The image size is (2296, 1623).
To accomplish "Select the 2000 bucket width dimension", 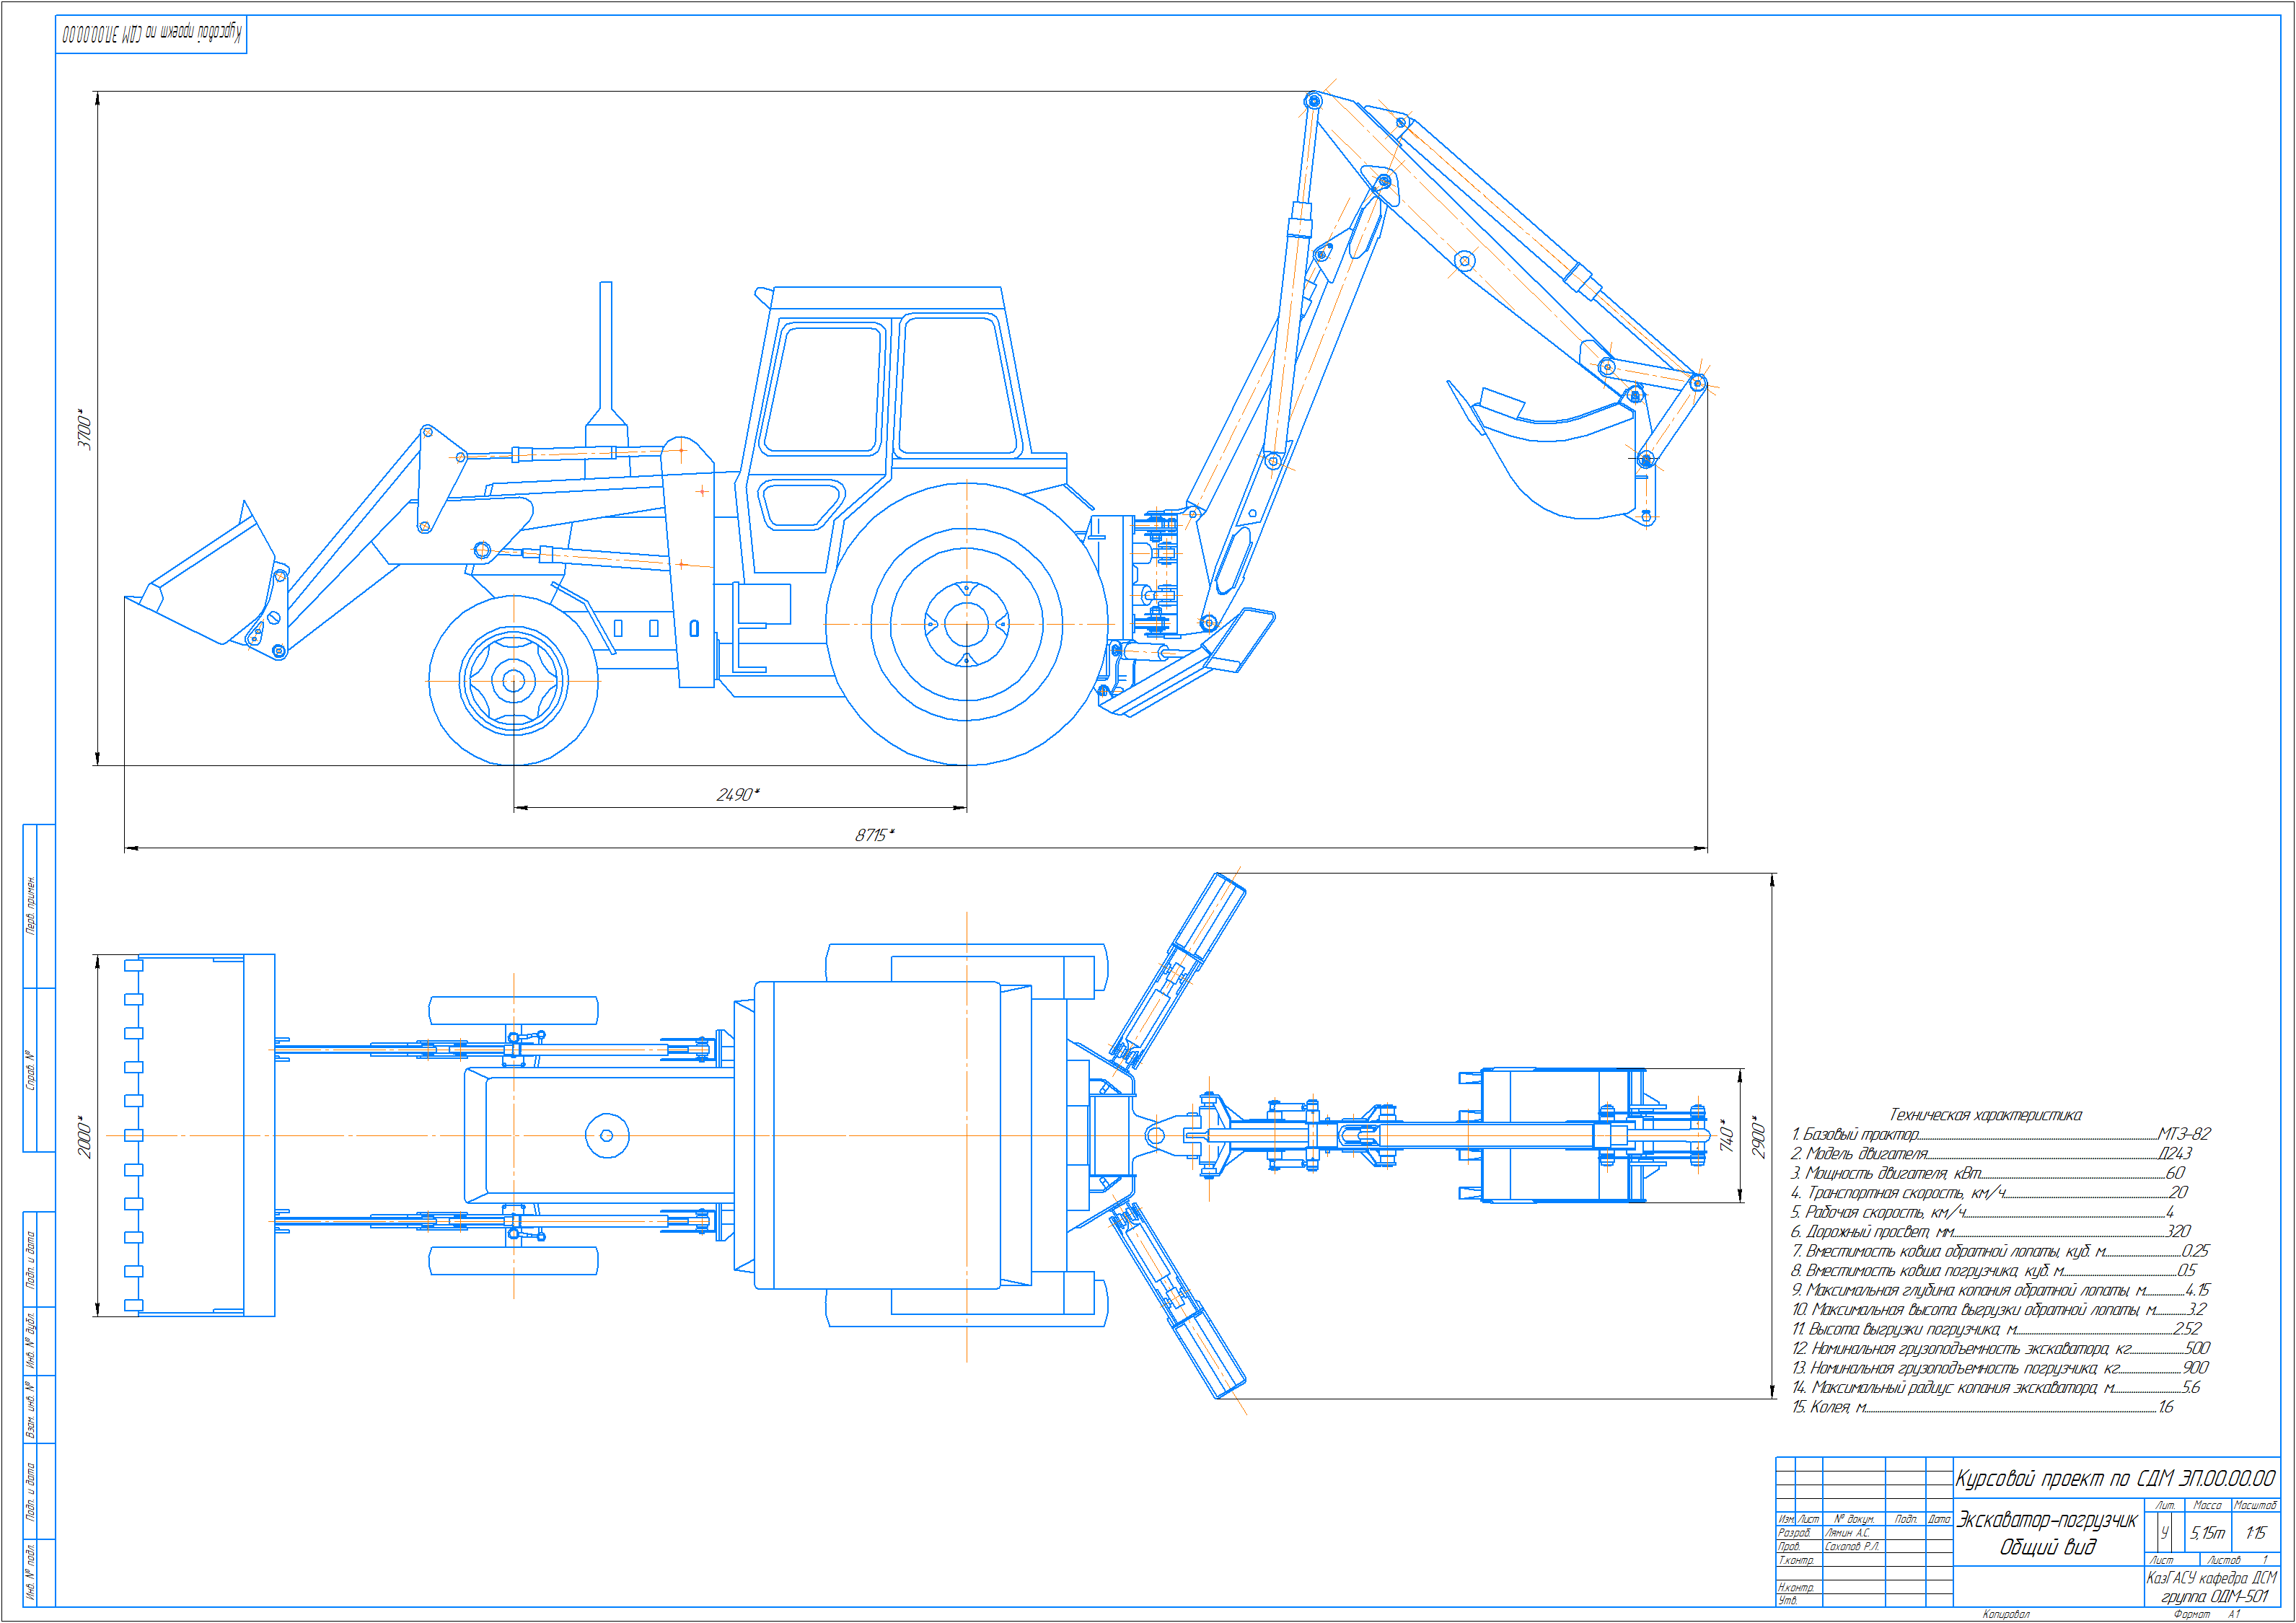I will coord(85,1137).
